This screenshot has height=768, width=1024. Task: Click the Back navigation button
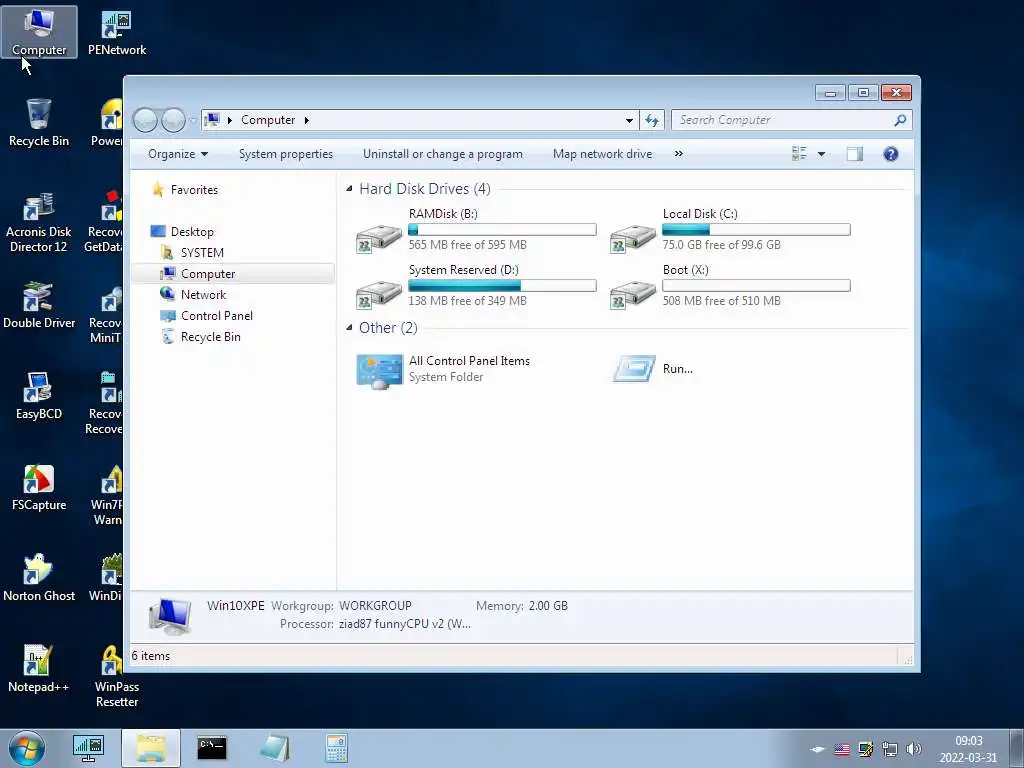[x=145, y=120]
